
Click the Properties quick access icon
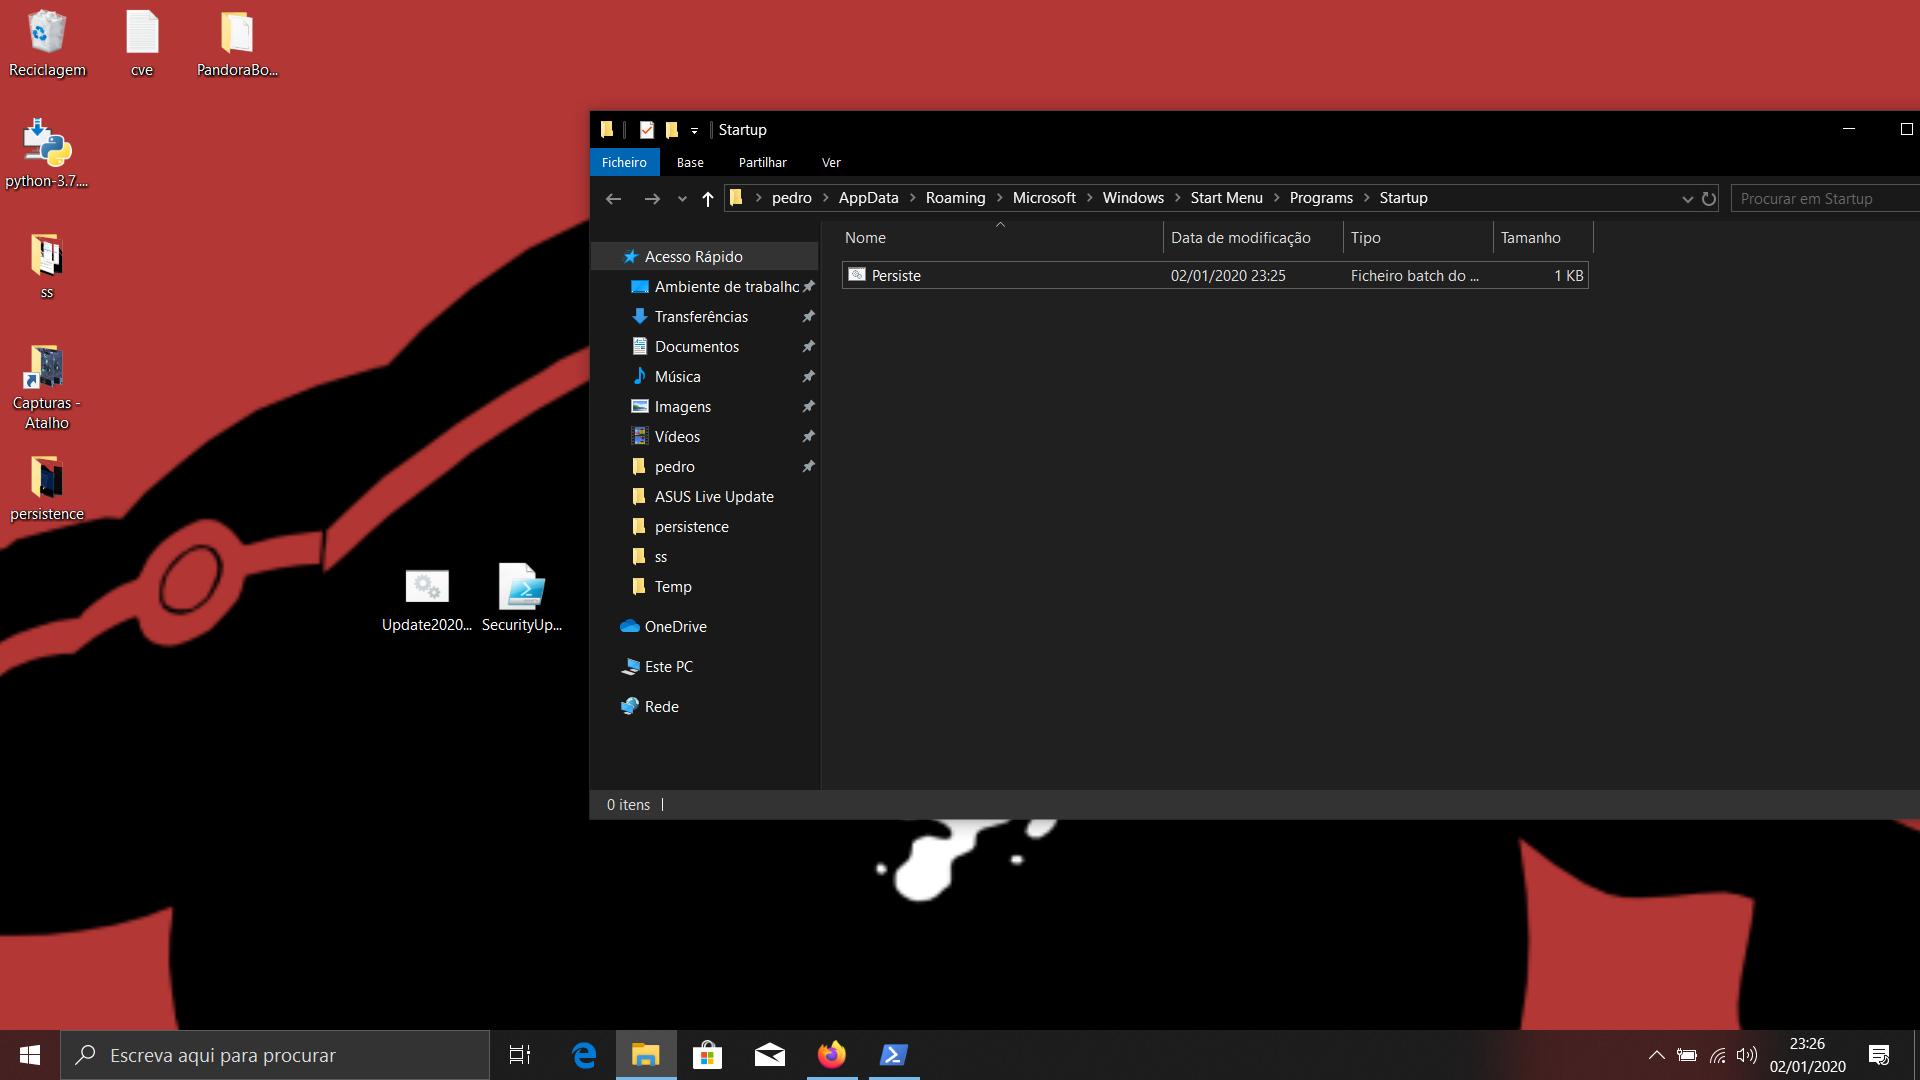[x=647, y=130]
